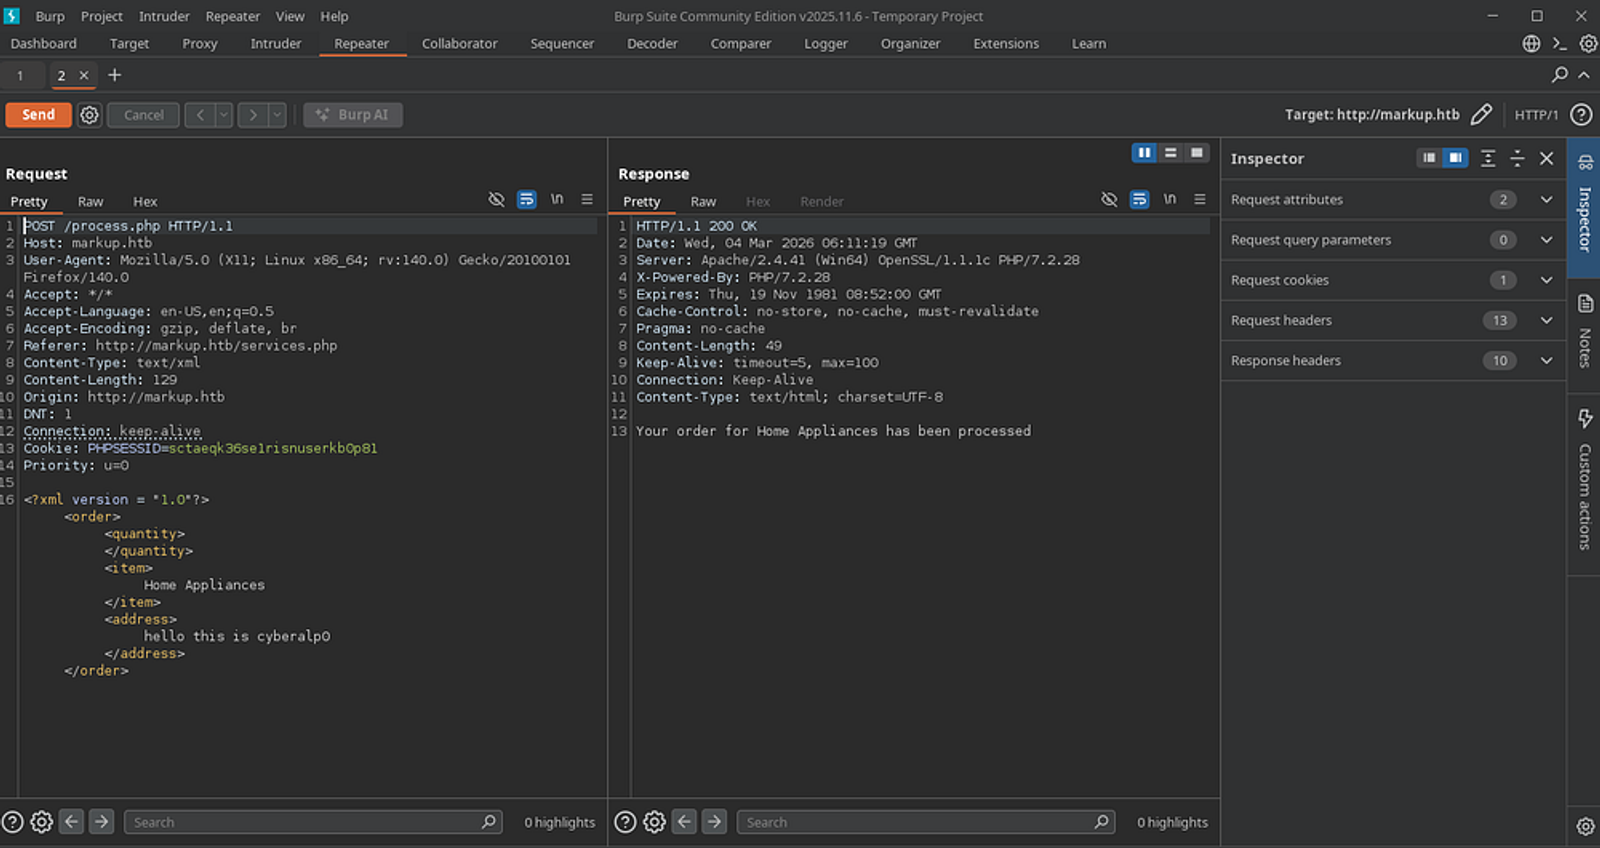Edit target pencil icon

pyautogui.click(x=1481, y=114)
